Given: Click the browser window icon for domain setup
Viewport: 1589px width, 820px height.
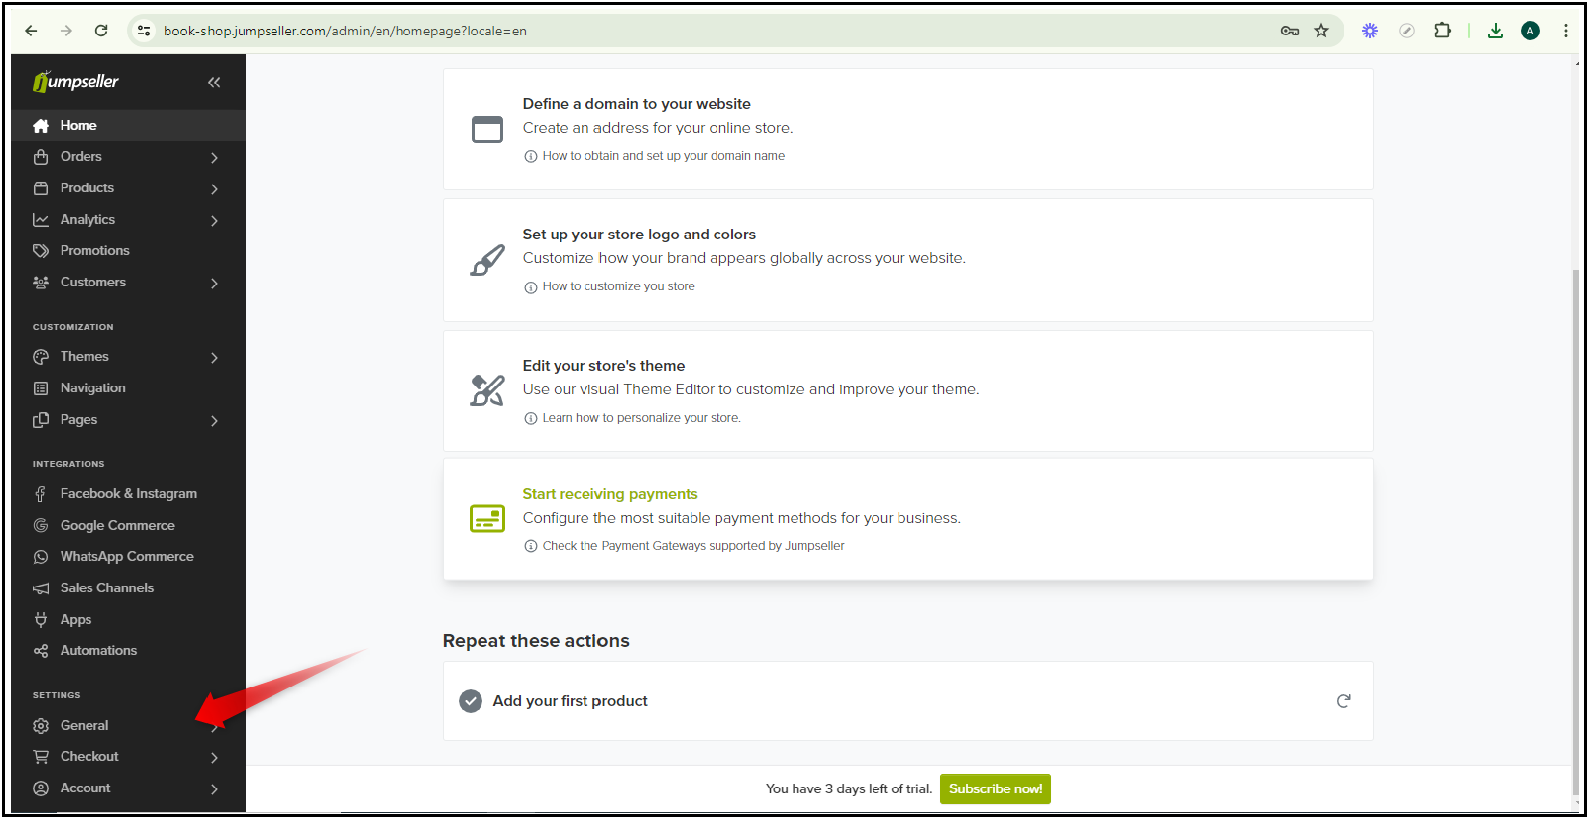Looking at the screenshot, I should (x=487, y=130).
